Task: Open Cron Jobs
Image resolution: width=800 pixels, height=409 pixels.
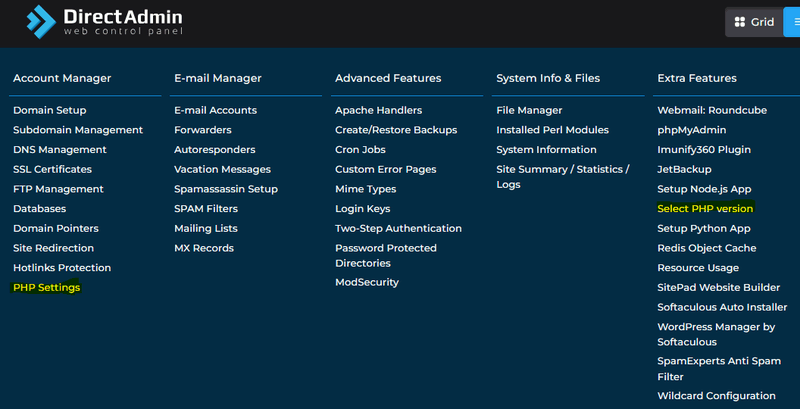Action: (x=360, y=150)
